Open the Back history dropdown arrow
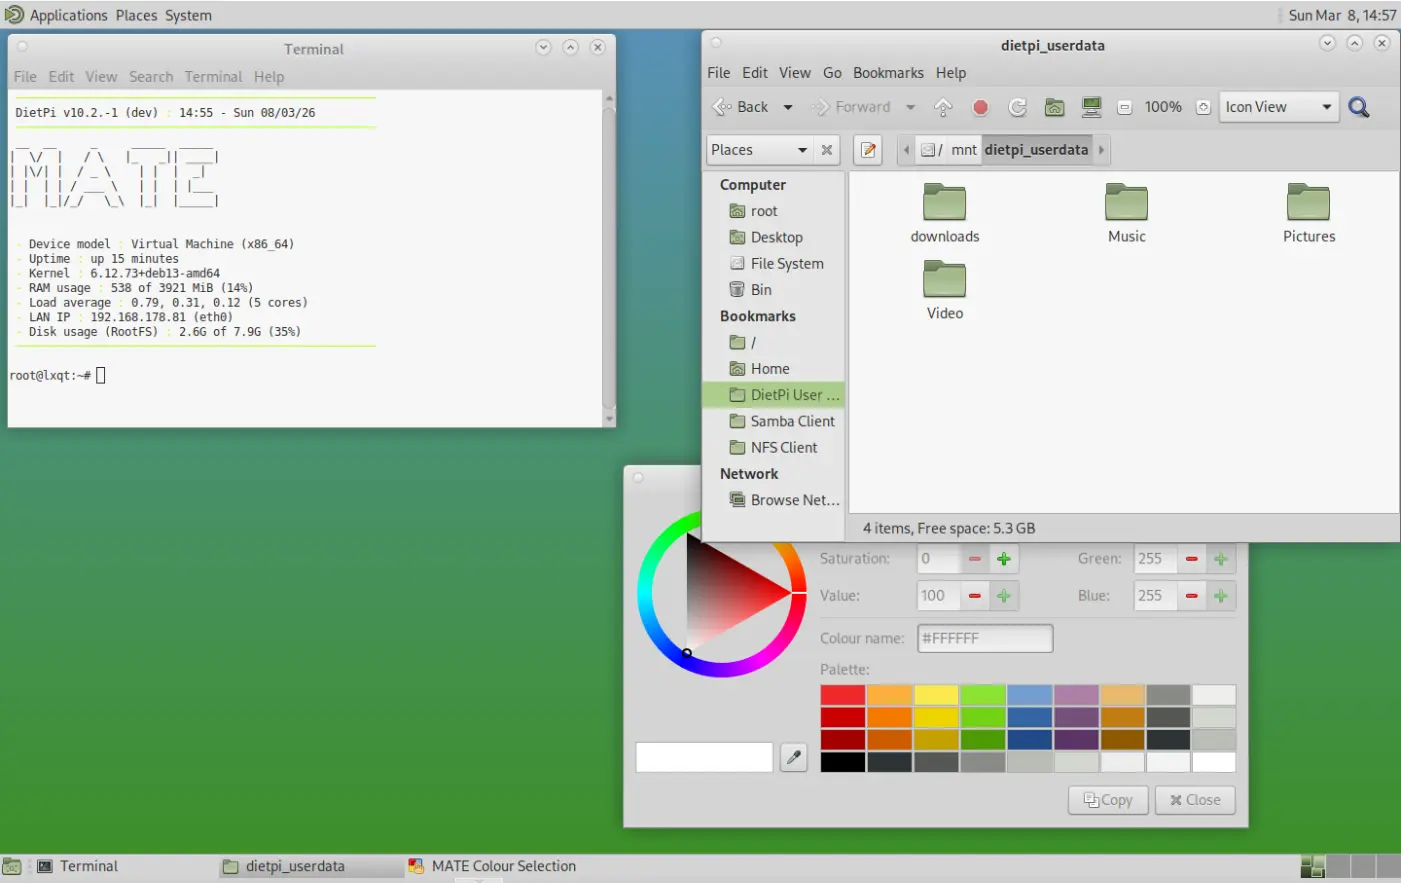Screen dimensions: 1401x883 (x=788, y=107)
